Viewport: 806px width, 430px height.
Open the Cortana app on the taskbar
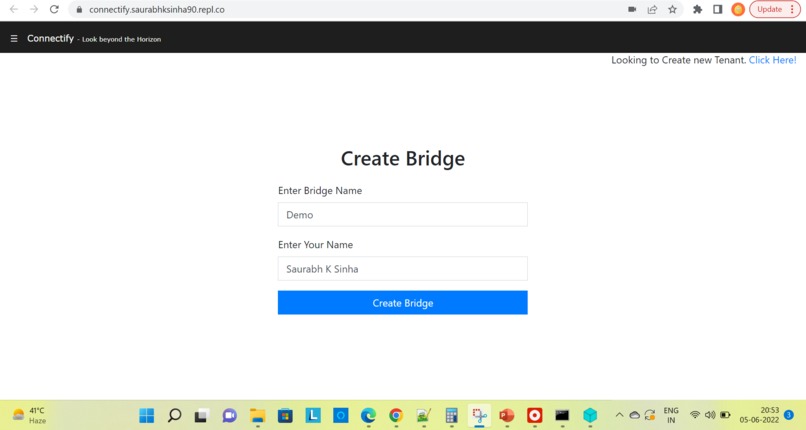coord(341,415)
